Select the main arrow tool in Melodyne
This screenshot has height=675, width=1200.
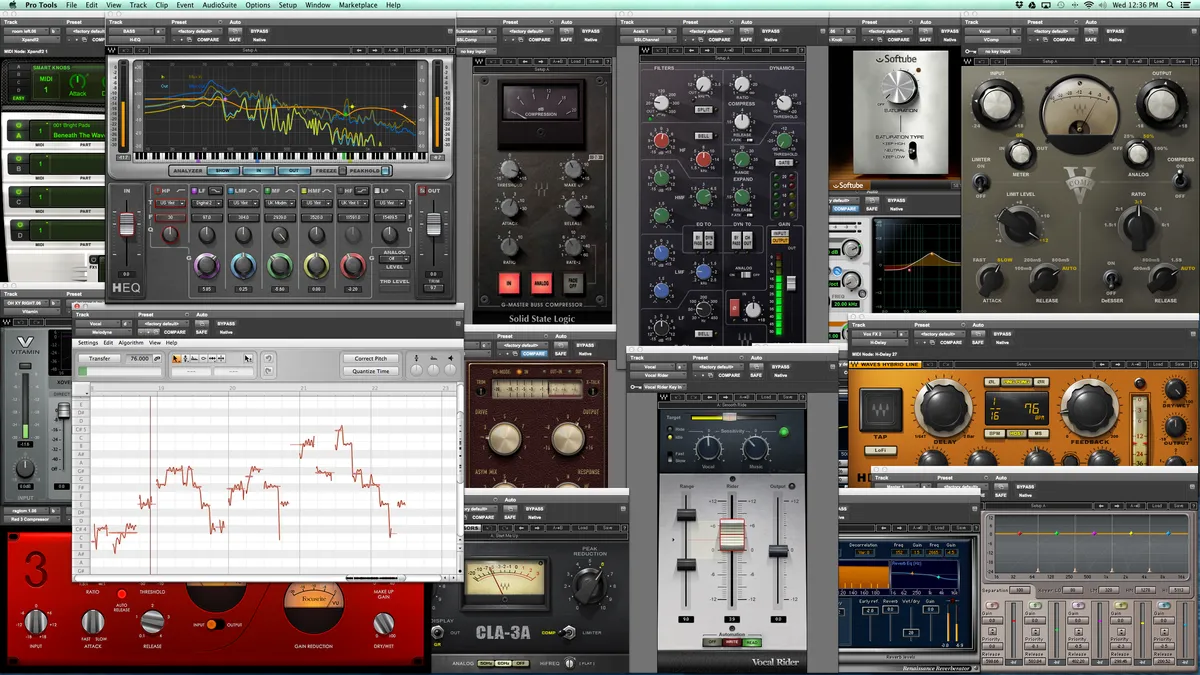[x=176, y=359]
